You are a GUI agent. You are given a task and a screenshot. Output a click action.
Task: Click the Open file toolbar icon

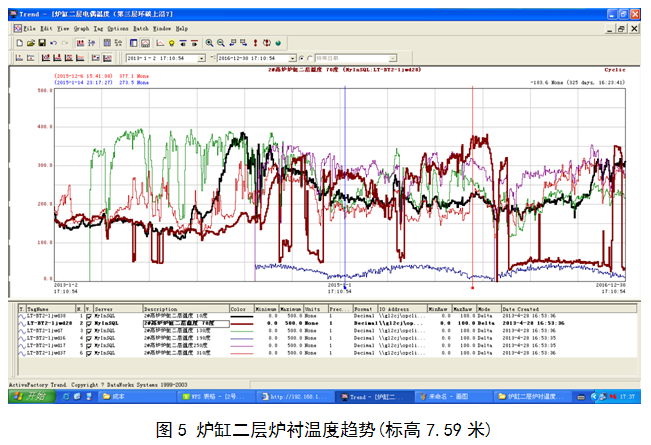tap(28, 43)
